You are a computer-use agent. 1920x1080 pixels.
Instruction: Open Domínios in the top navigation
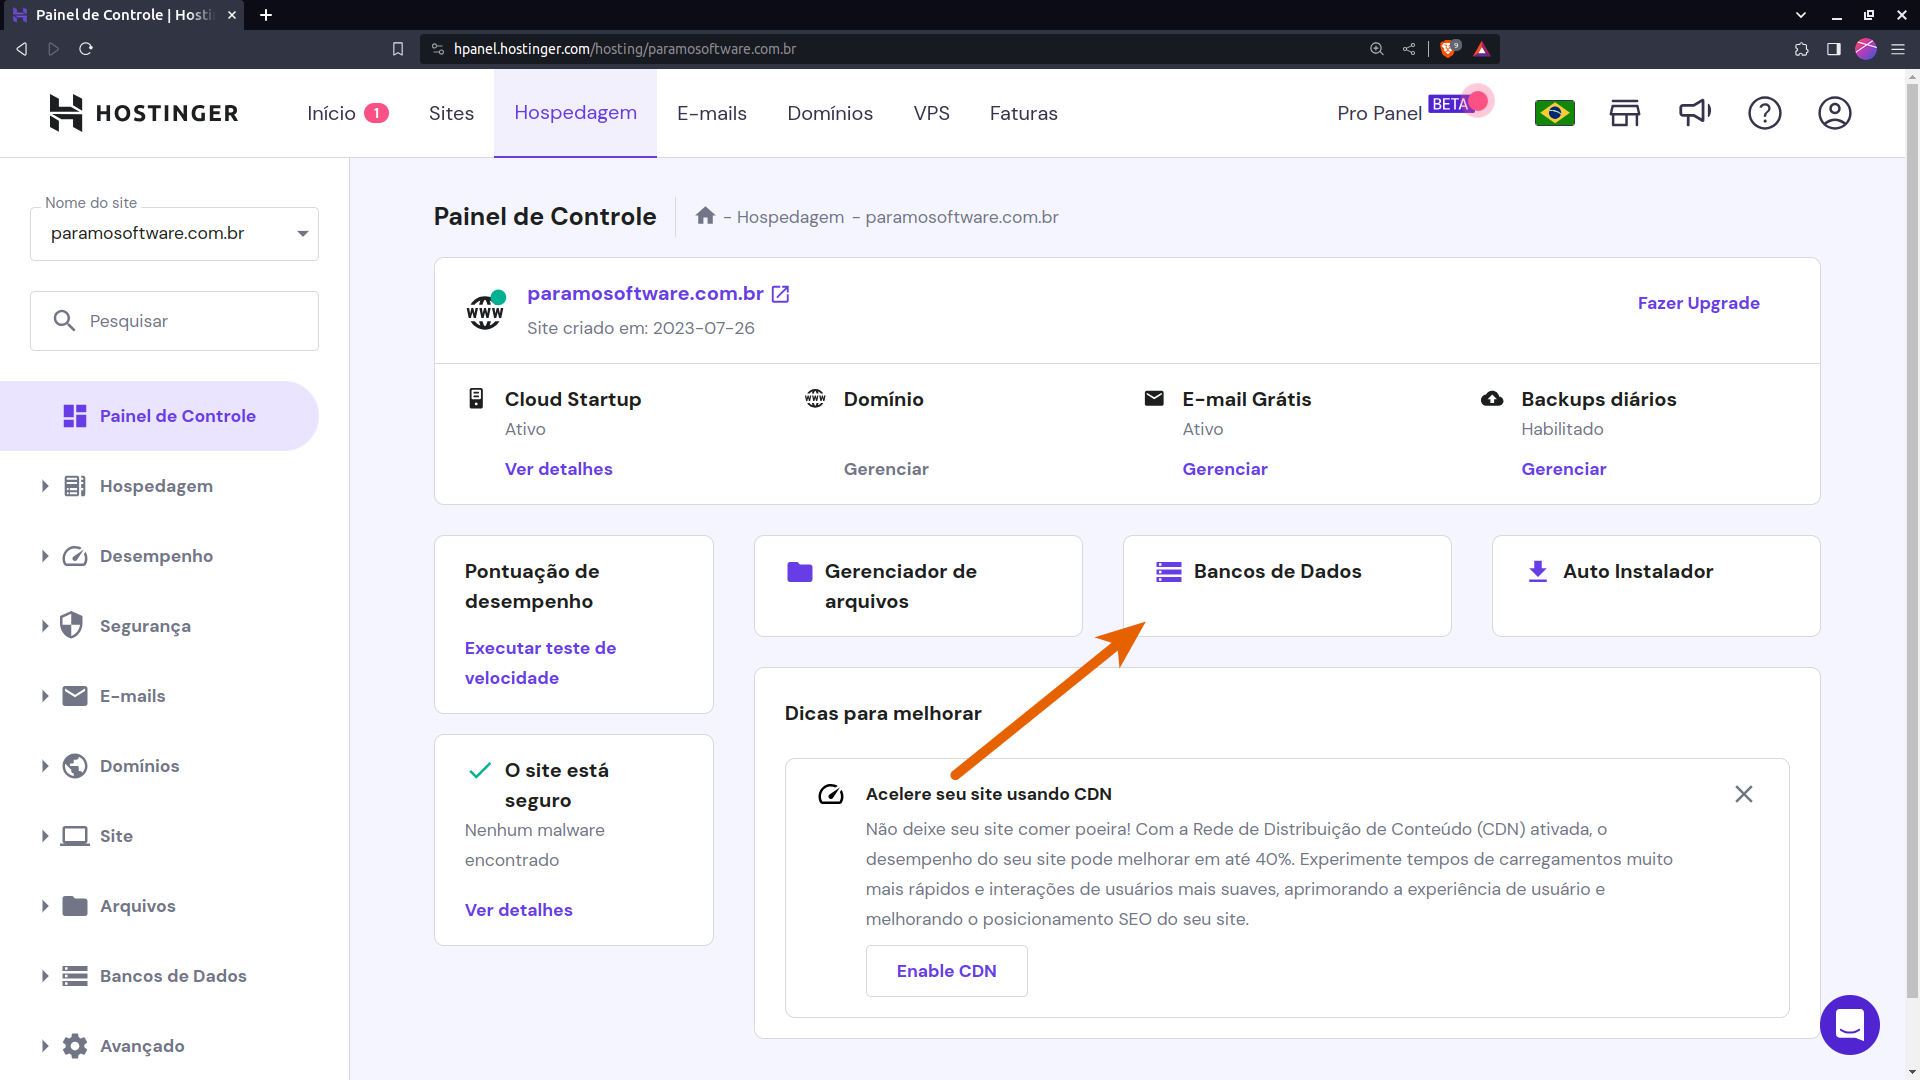(x=830, y=113)
